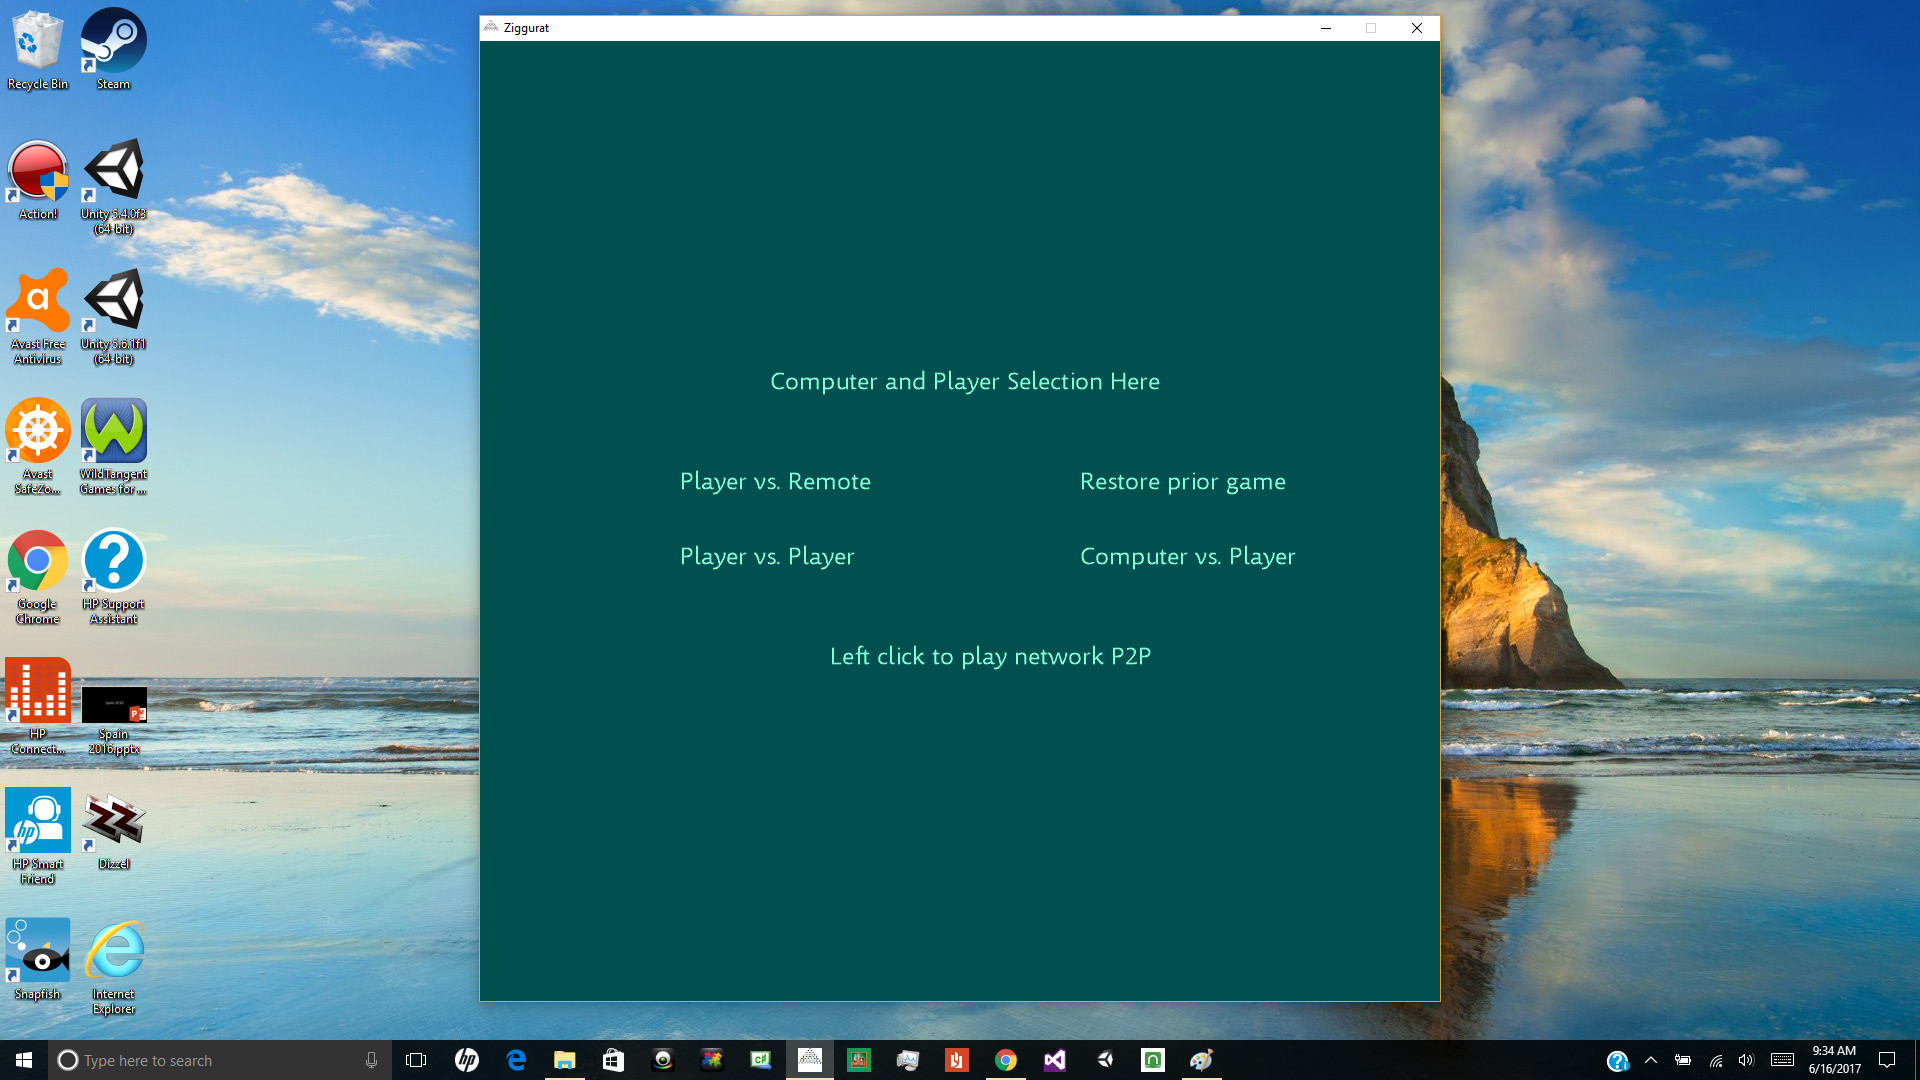Screen dimensions: 1920x1080
Task: Open Computer and Player Selection Here
Action: (x=964, y=380)
